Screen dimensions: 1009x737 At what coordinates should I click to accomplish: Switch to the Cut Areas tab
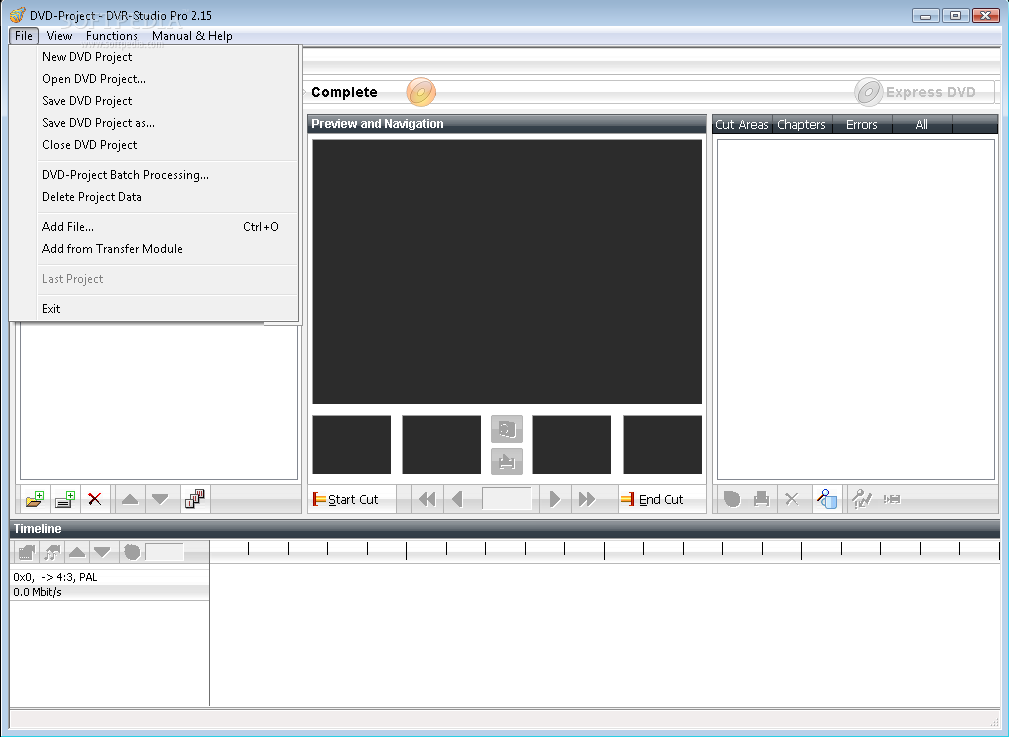pos(742,124)
